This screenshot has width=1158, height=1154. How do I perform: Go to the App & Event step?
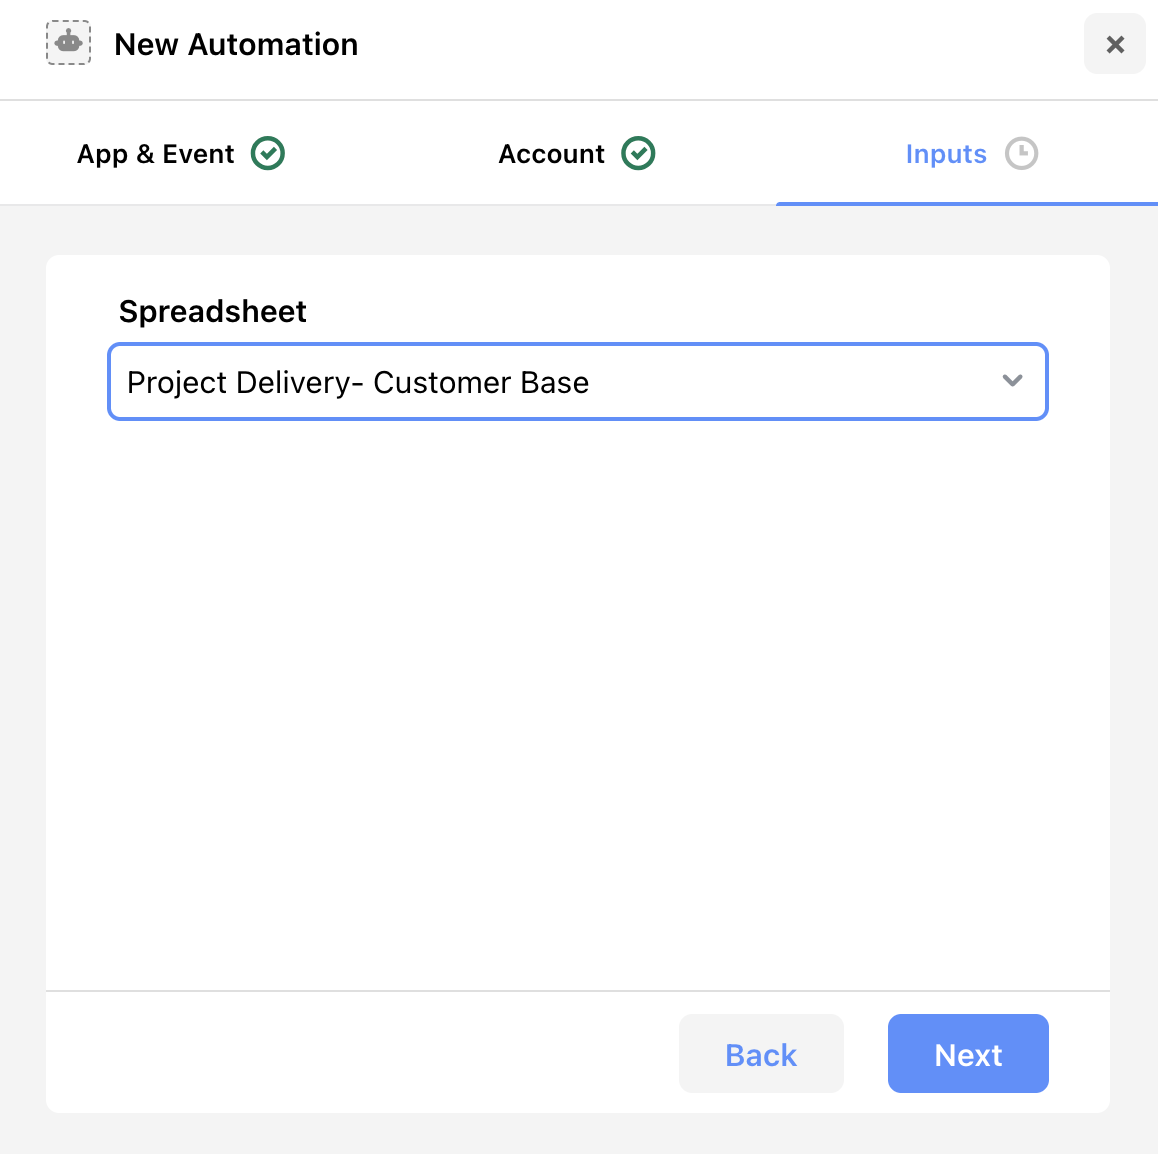tap(180, 154)
